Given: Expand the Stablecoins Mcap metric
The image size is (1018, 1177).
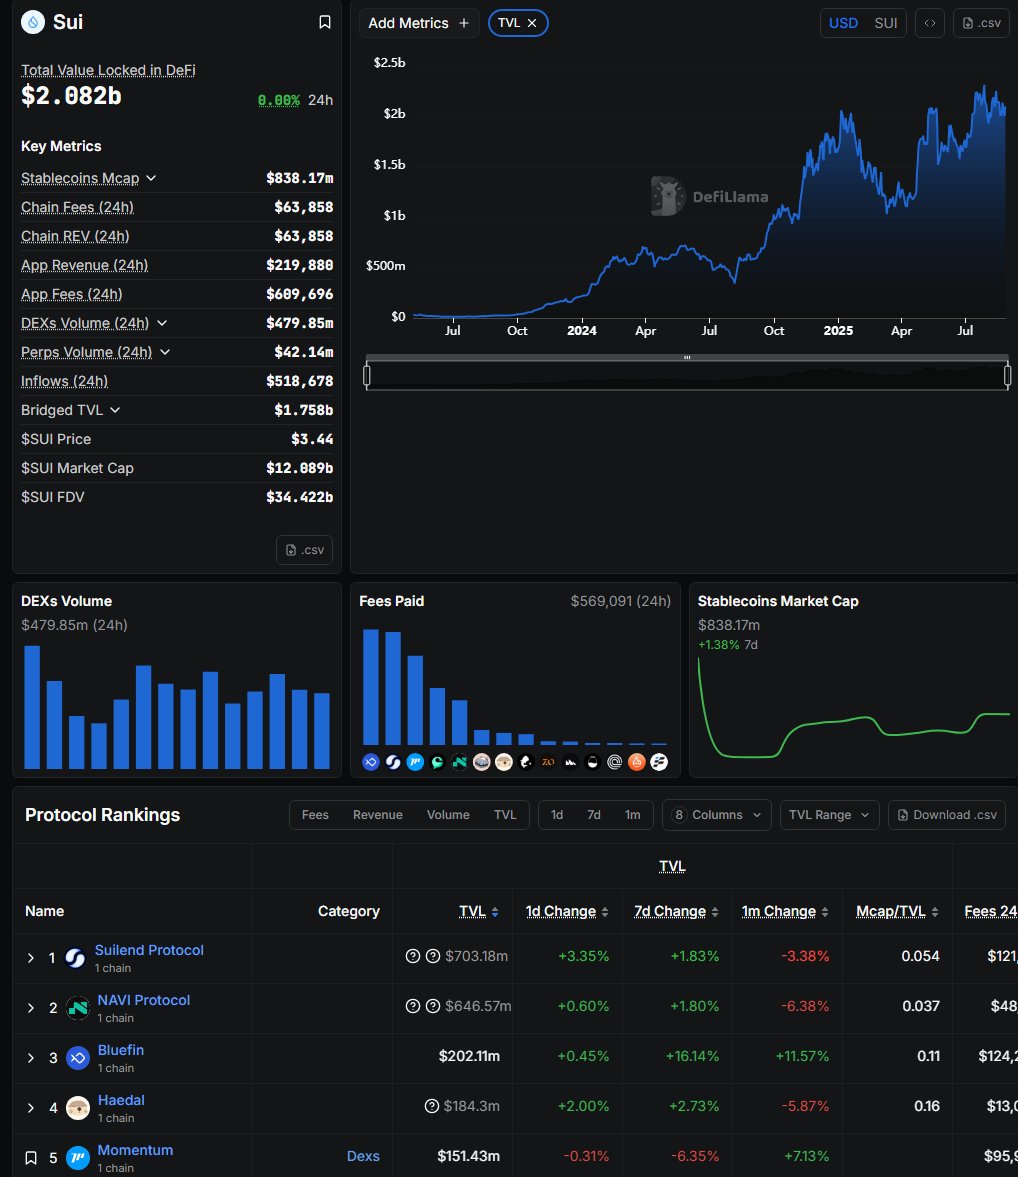Looking at the screenshot, I should 151,178.
